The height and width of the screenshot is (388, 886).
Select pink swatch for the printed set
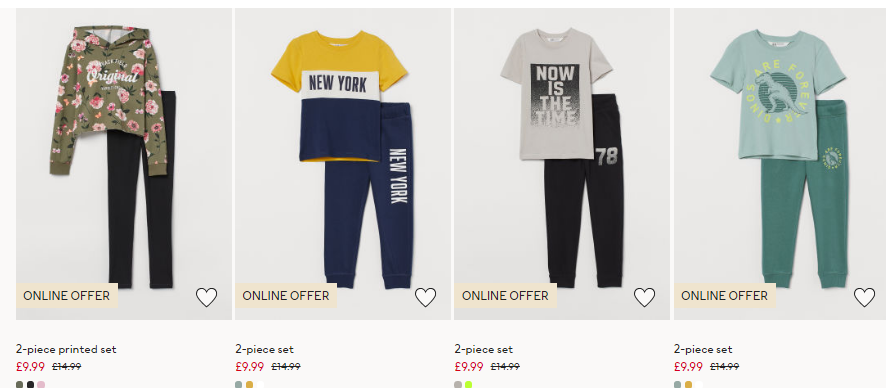pyautogui.click(x=41, y=385)
